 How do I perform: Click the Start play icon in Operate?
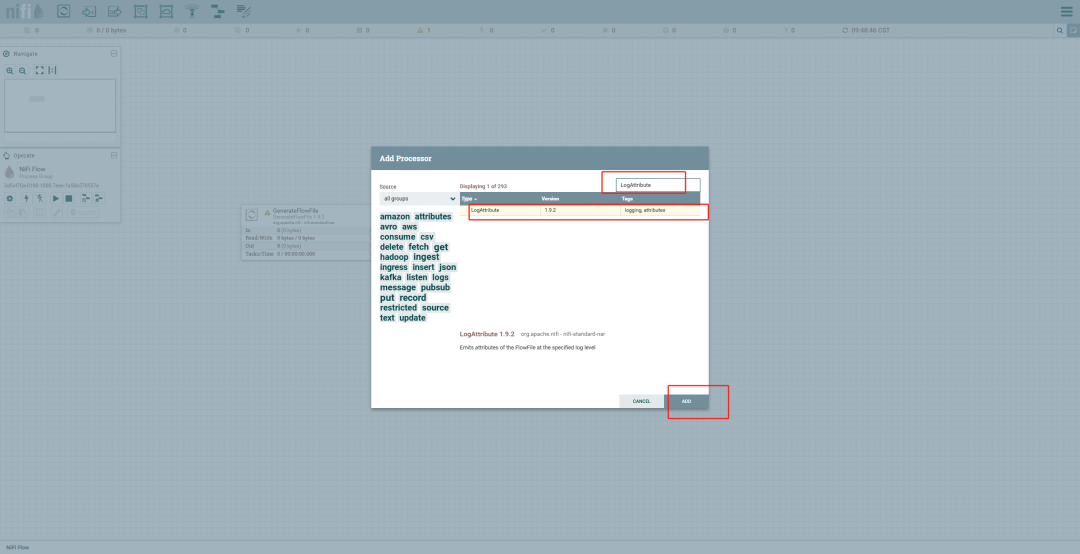[56, 198]
